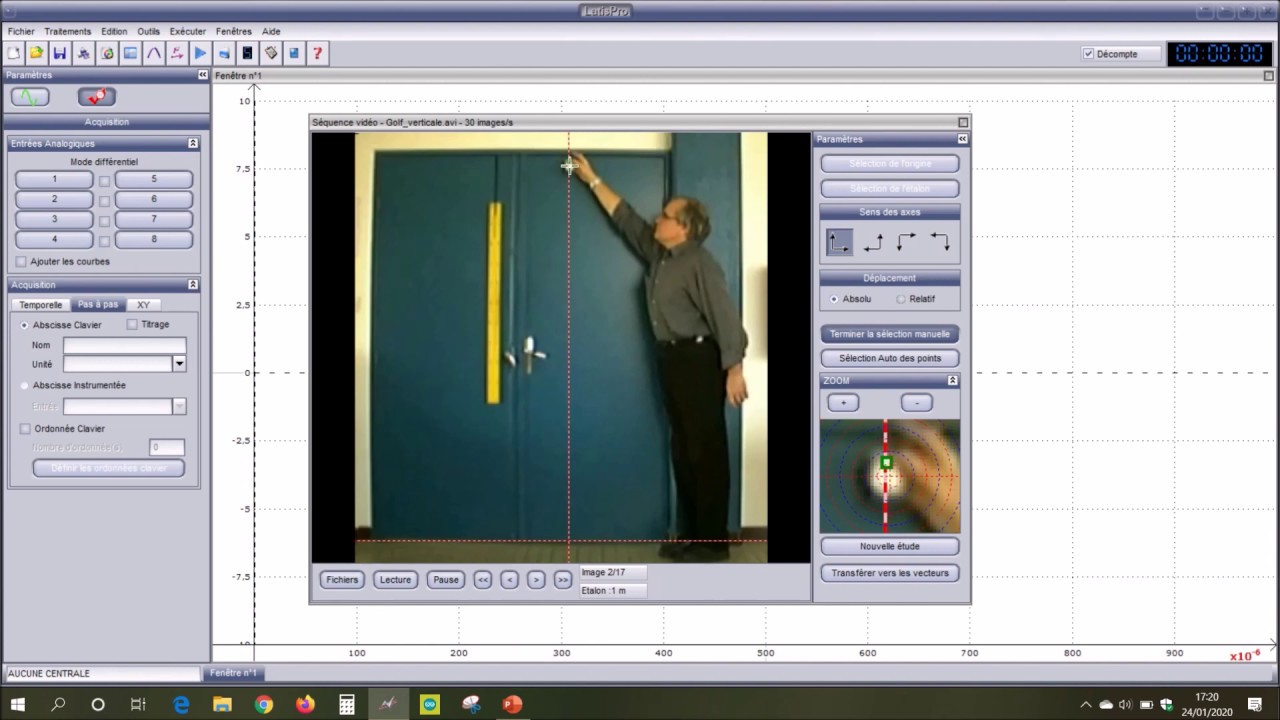The height and width of the screenshot is (720, 1280).
Task: Select the red pointing mode button
Action: 97,97
